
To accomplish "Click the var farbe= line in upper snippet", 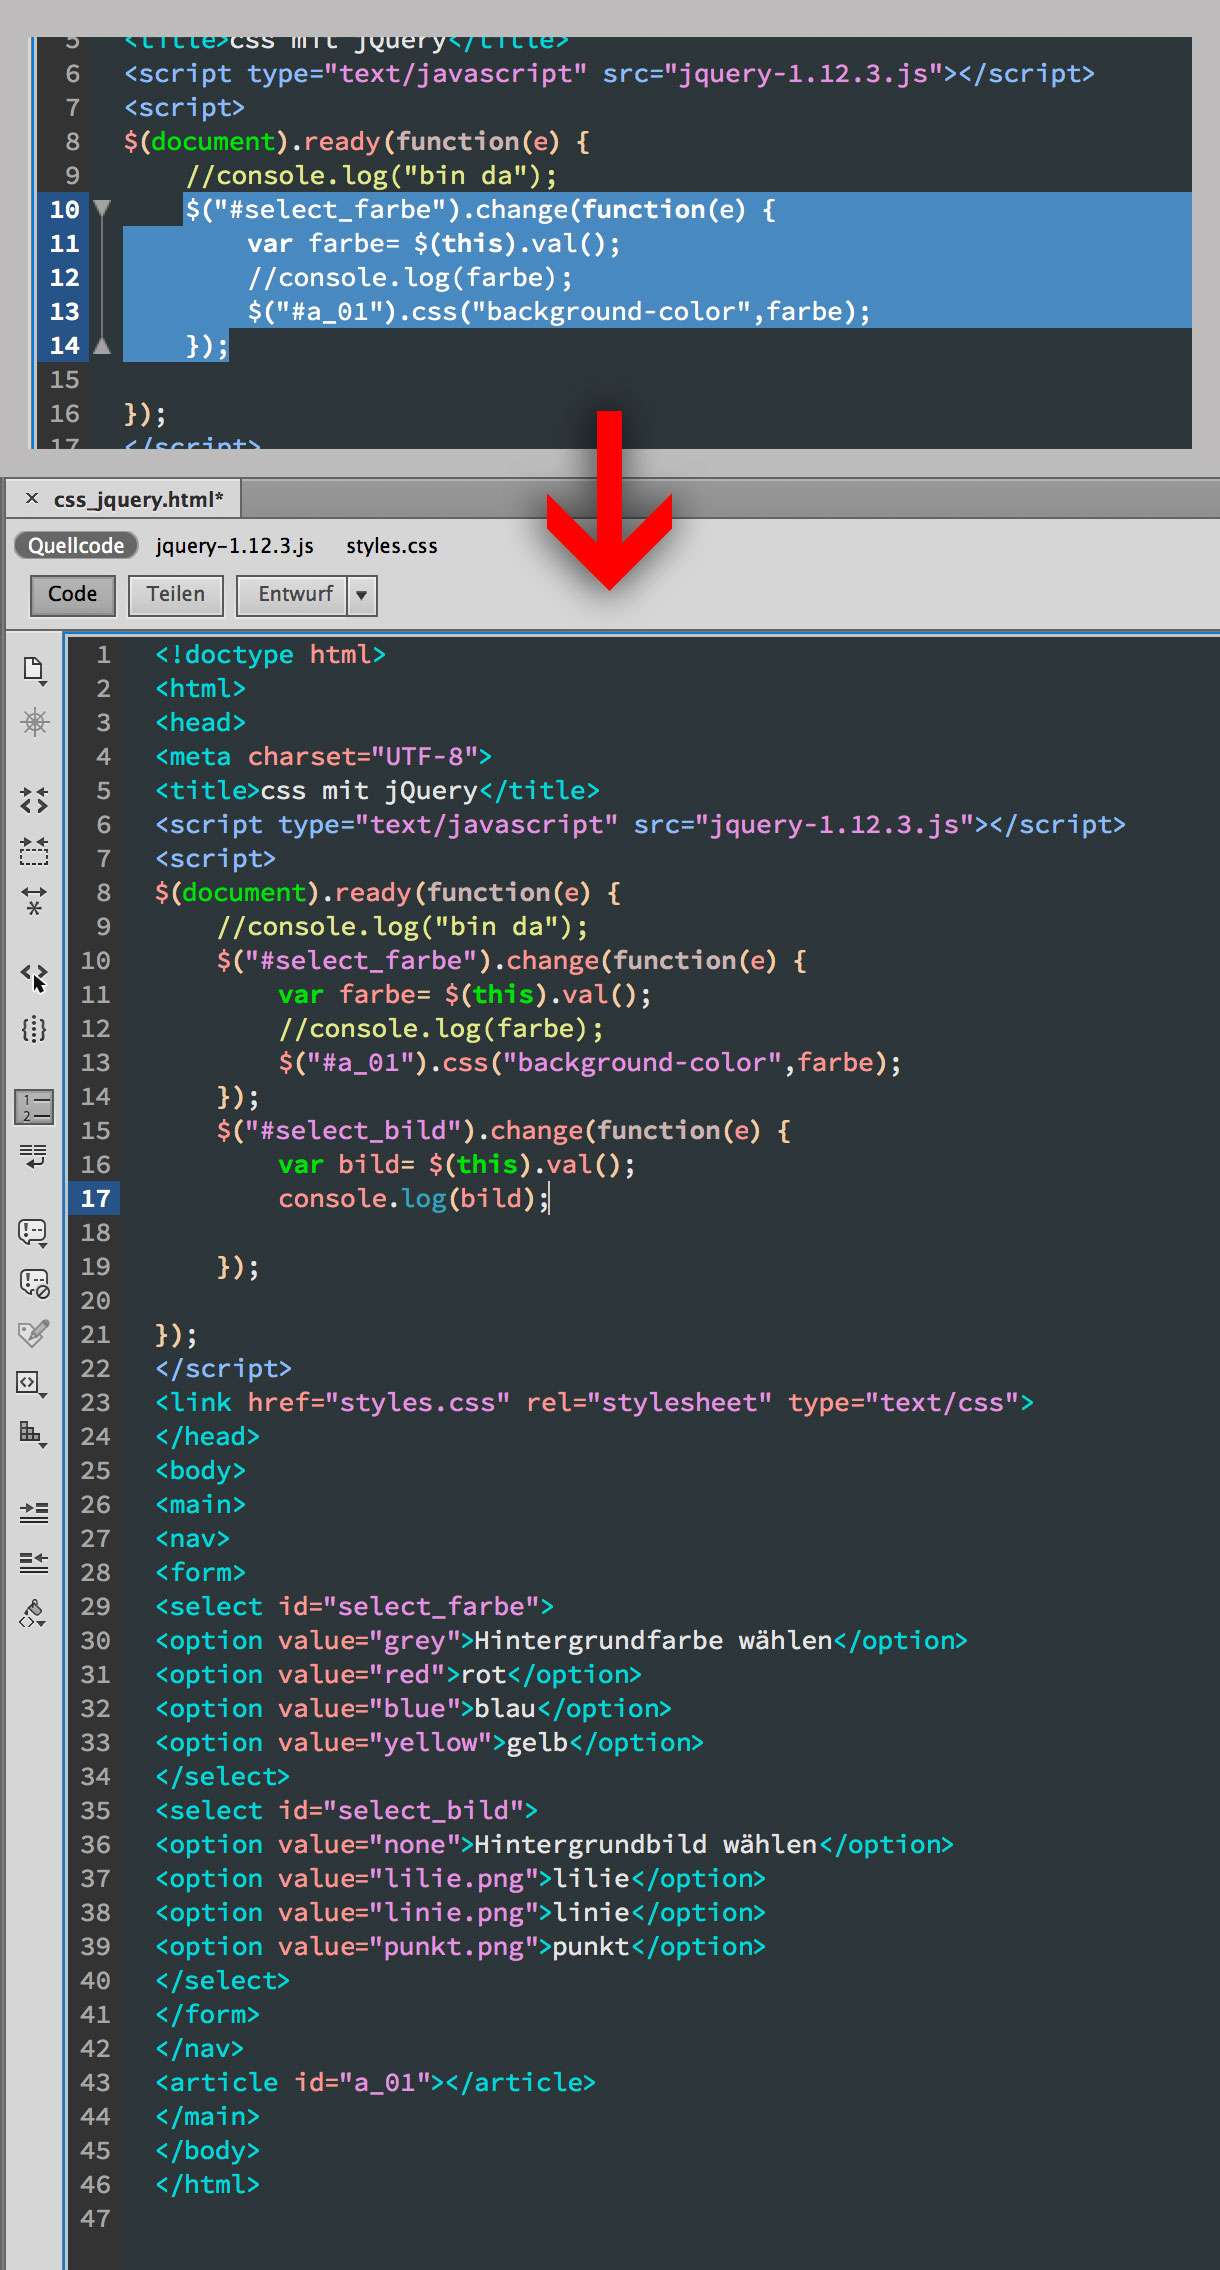I will point(434,243).
